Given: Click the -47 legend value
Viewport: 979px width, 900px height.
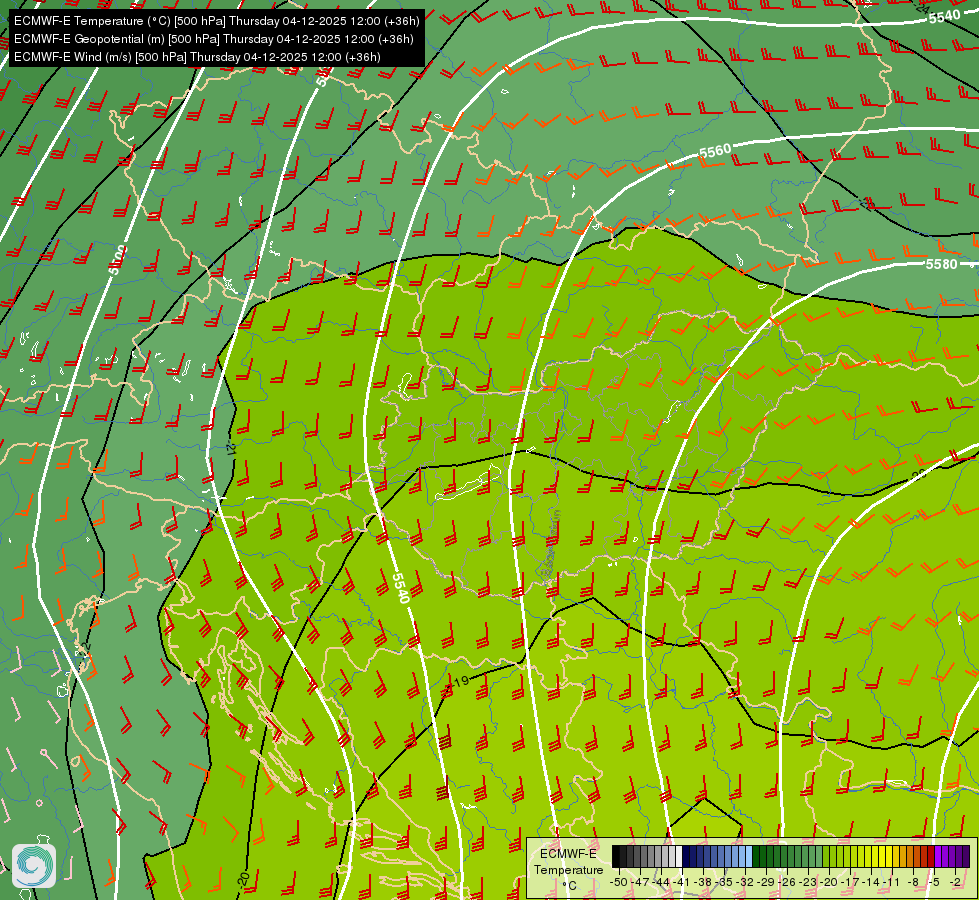Looking at the screenshot, I should click(640, 882).
